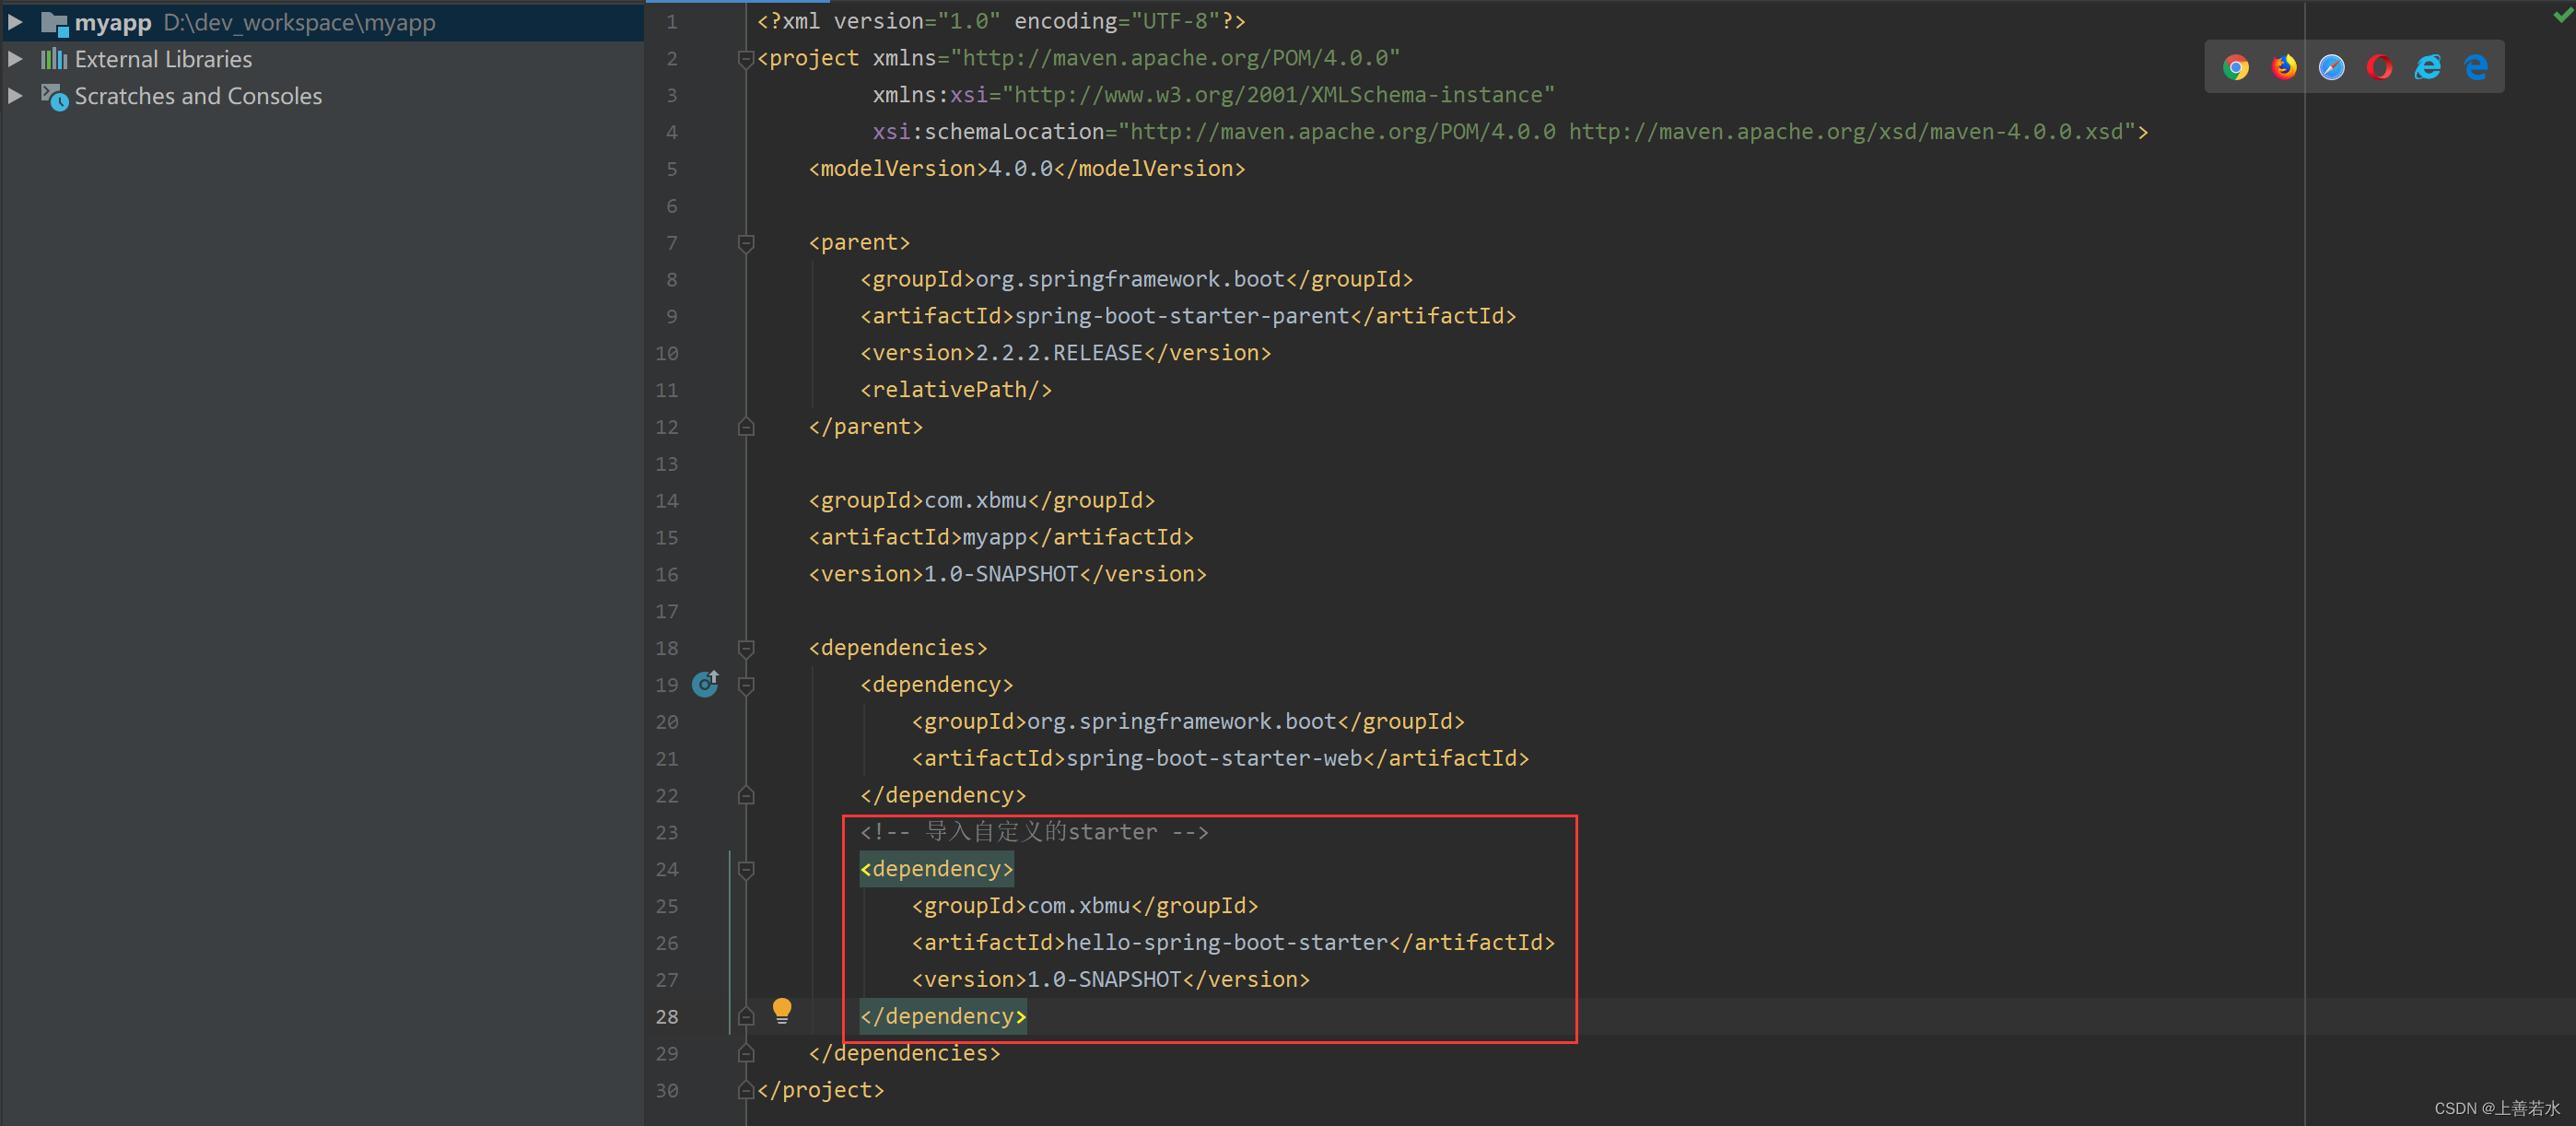
Task: Click xmlns:xsi attribute on line 3
Action: click(1213, 95)
